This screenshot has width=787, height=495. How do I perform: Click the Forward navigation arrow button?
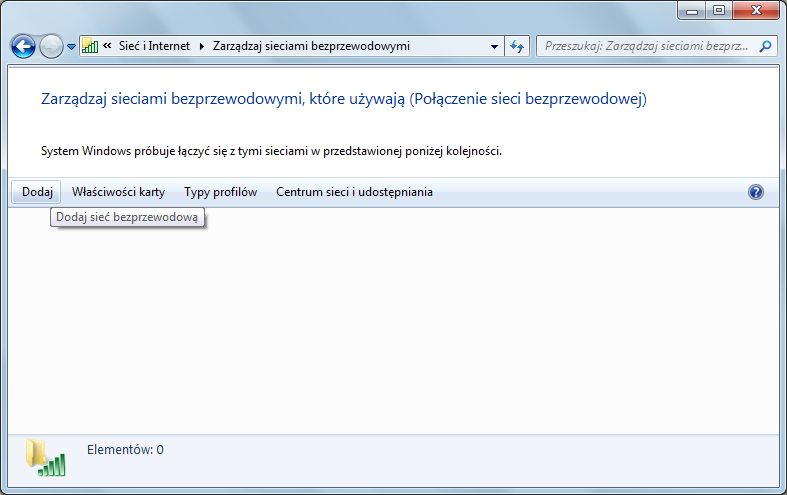pos(51,46)
